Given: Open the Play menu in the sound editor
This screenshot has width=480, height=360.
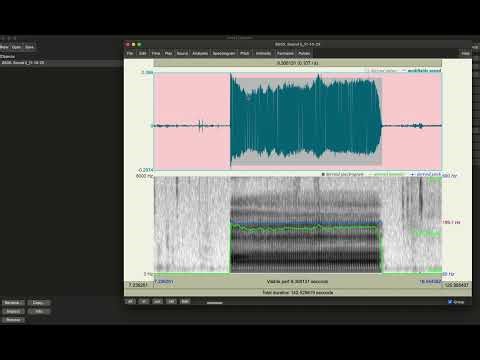Looking at the screenshot, I should (168, 53).
